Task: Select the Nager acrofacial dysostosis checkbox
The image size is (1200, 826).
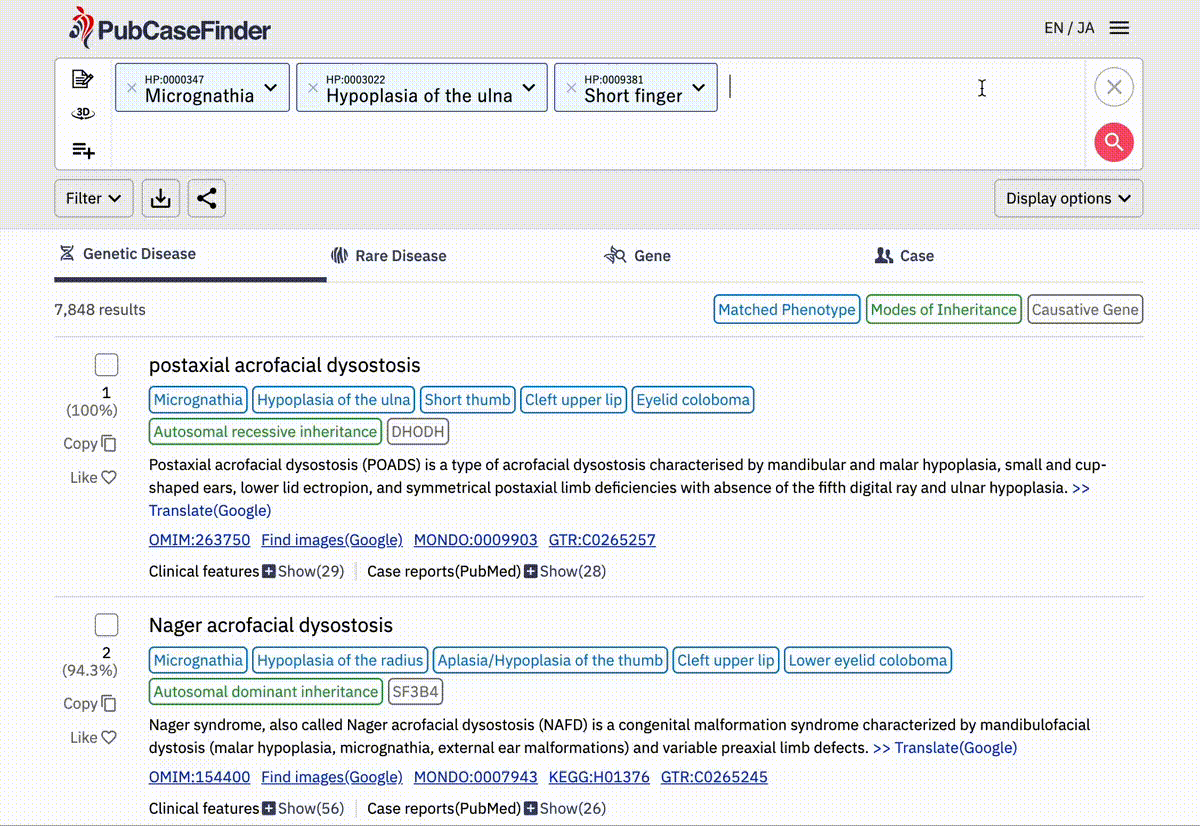Action: point(106,625)
